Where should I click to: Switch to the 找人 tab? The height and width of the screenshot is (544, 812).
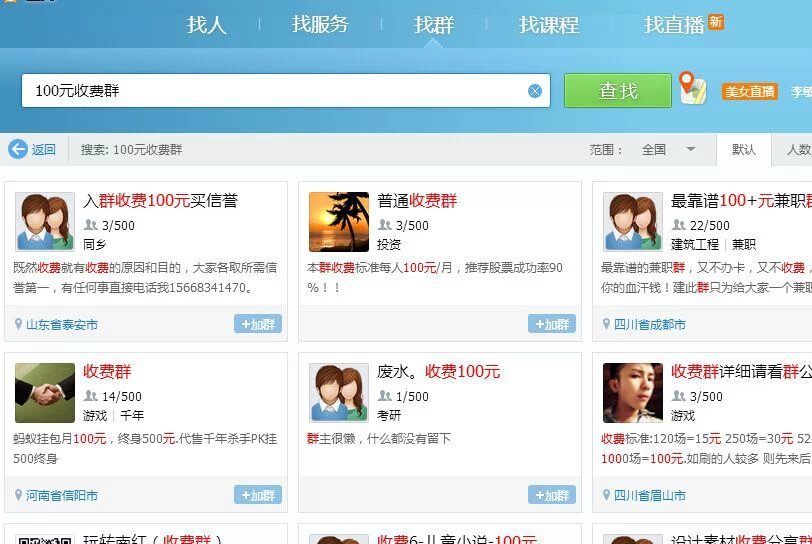point(207,25)
